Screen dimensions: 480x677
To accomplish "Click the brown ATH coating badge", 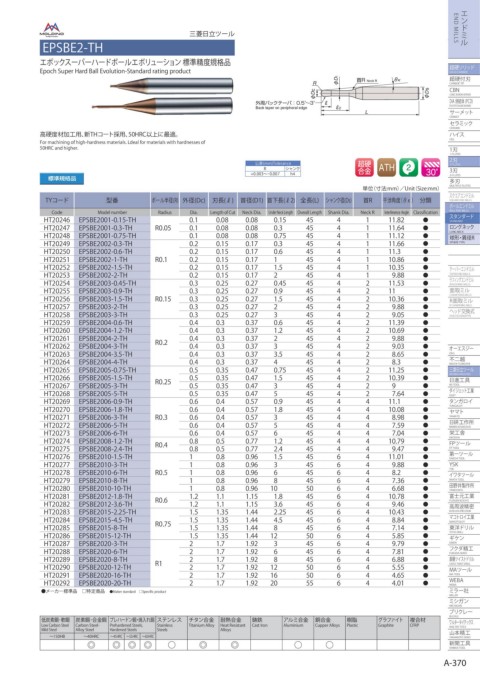I will click(x=386, y=168).
